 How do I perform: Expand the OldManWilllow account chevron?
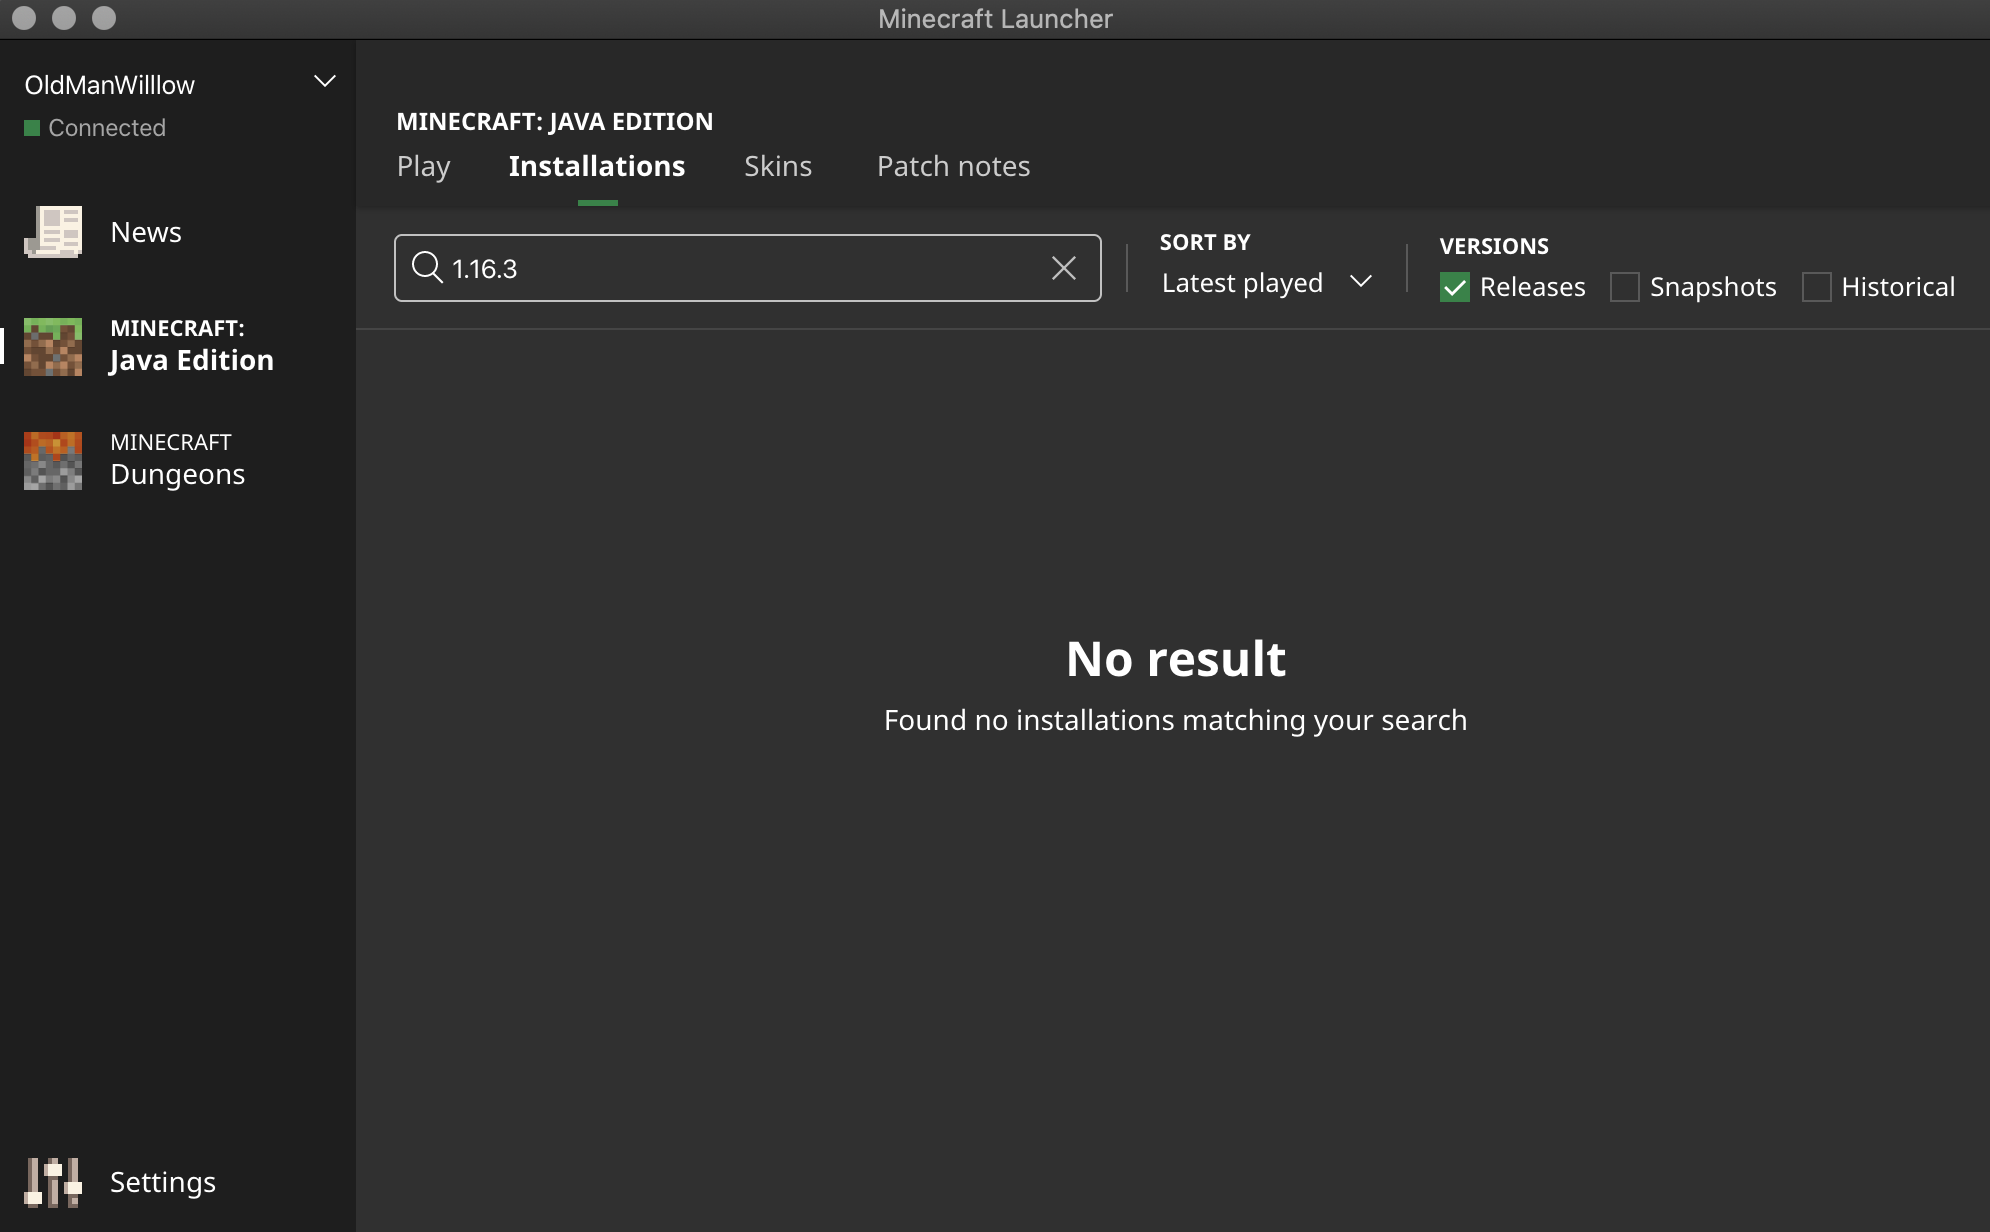tap(325, 82)
